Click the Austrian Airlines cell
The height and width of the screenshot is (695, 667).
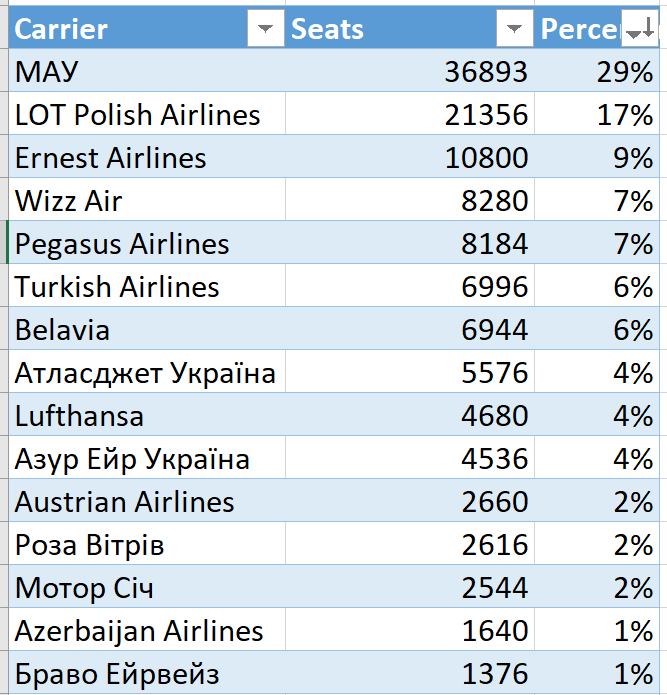[147, 502]
